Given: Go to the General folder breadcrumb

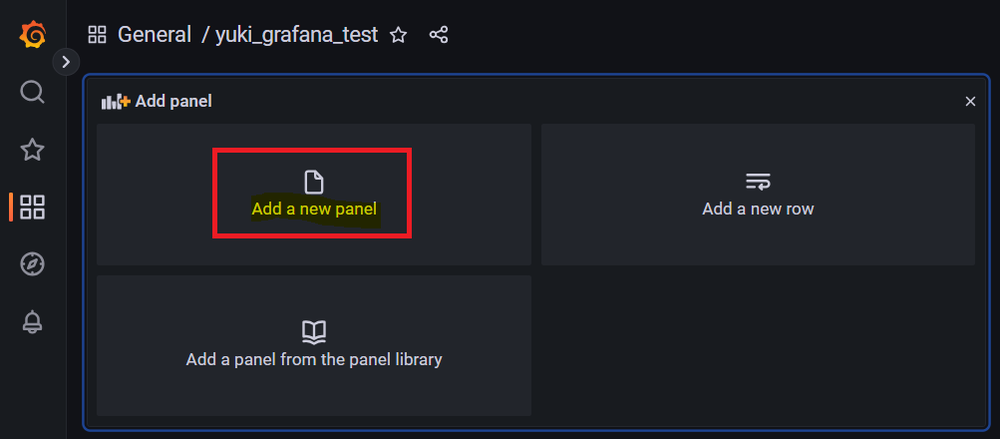Looking at the screenshot, I should (154, 35).
